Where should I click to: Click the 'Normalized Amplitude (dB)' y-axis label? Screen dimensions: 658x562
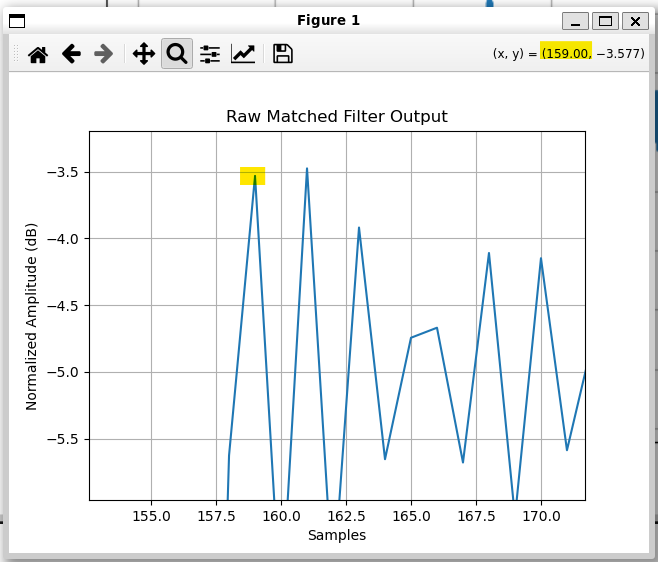31,316
